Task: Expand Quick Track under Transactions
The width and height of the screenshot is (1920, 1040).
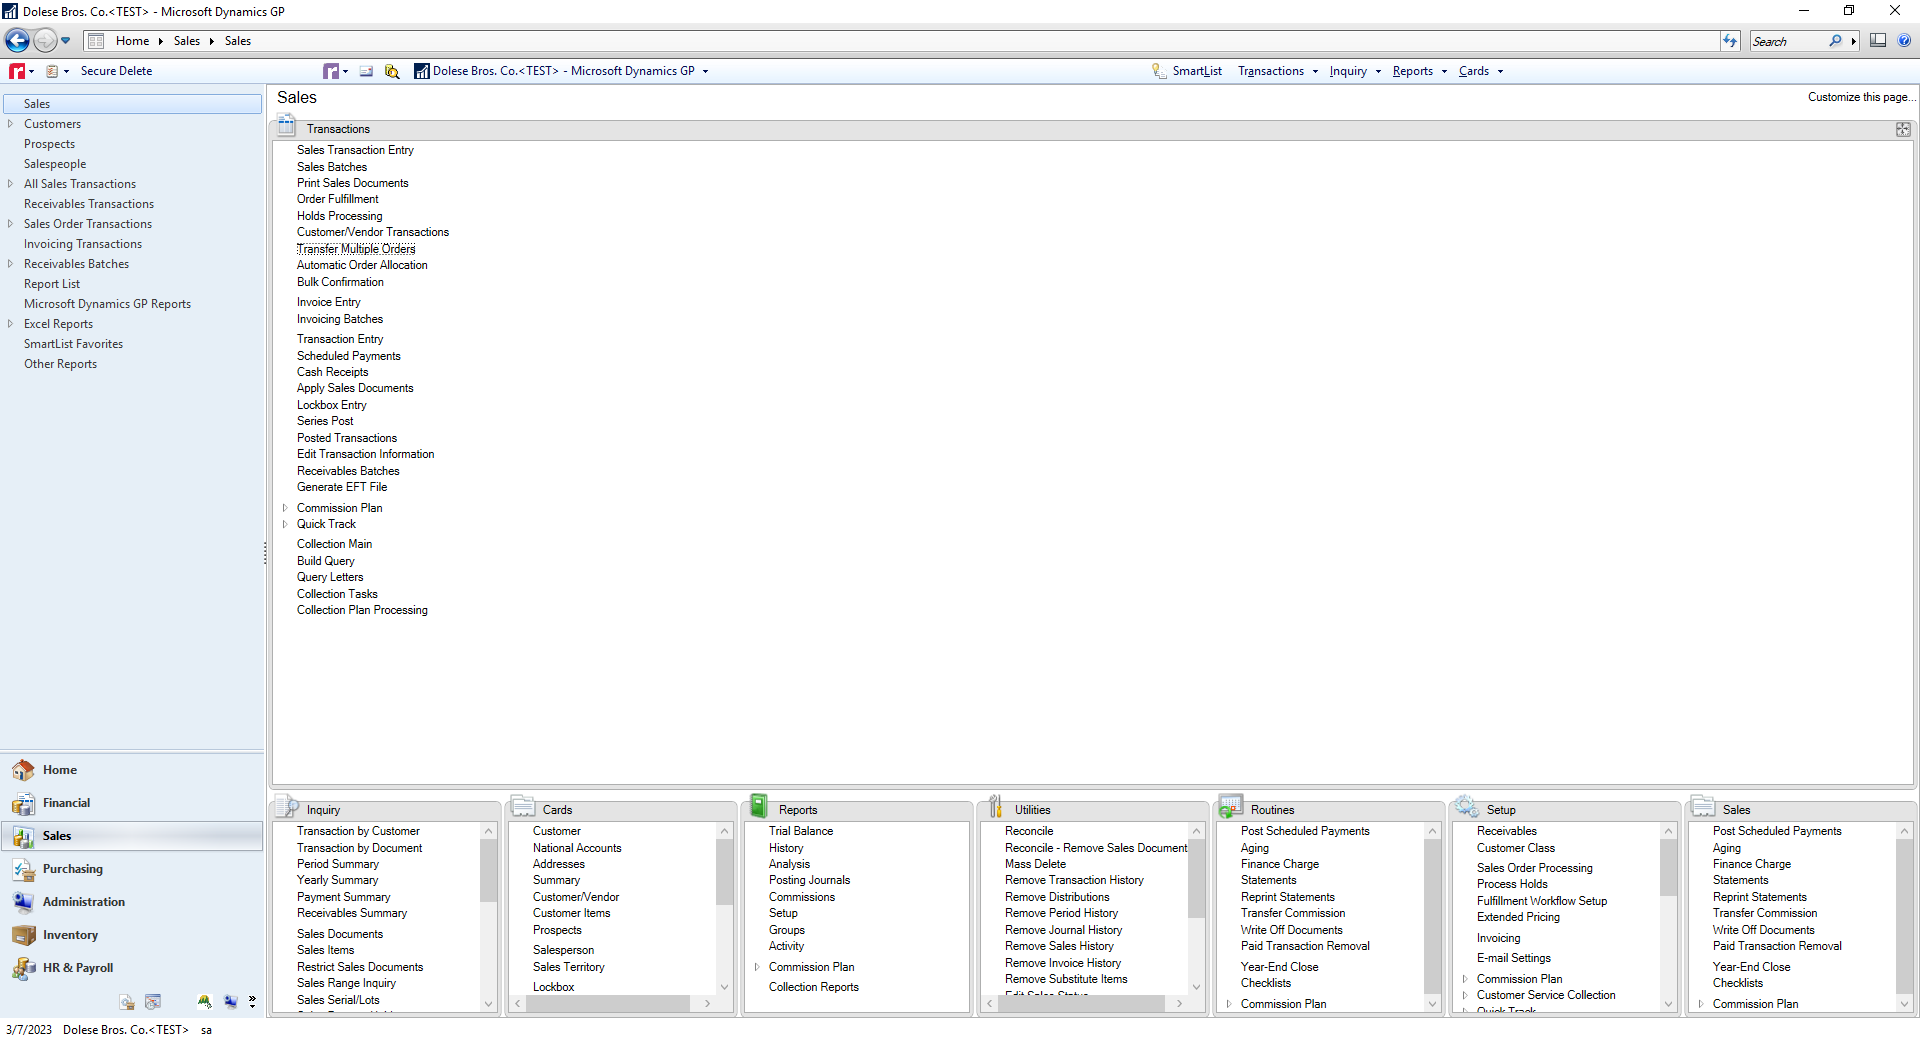Action: 285,524
